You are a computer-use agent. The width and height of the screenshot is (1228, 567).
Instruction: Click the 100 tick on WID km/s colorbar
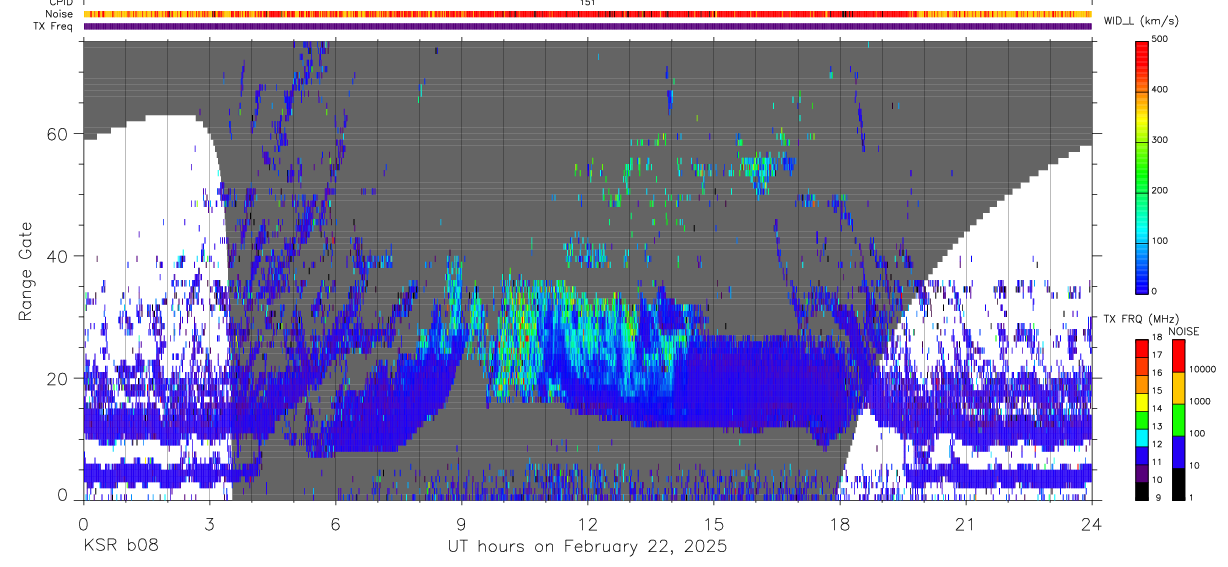tap(1161, 241)
